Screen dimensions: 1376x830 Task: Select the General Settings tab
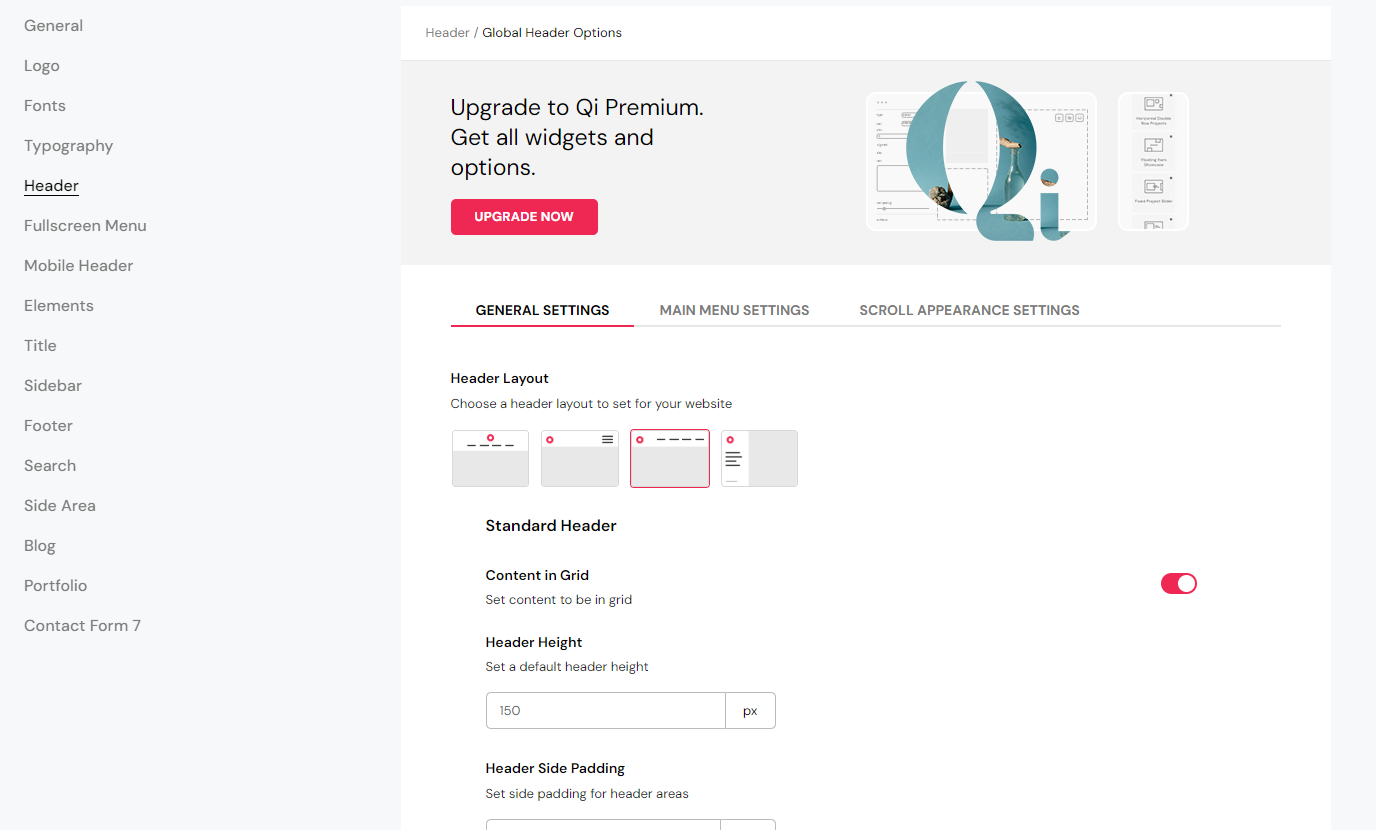pyautogui.click(x=542, y=310)
